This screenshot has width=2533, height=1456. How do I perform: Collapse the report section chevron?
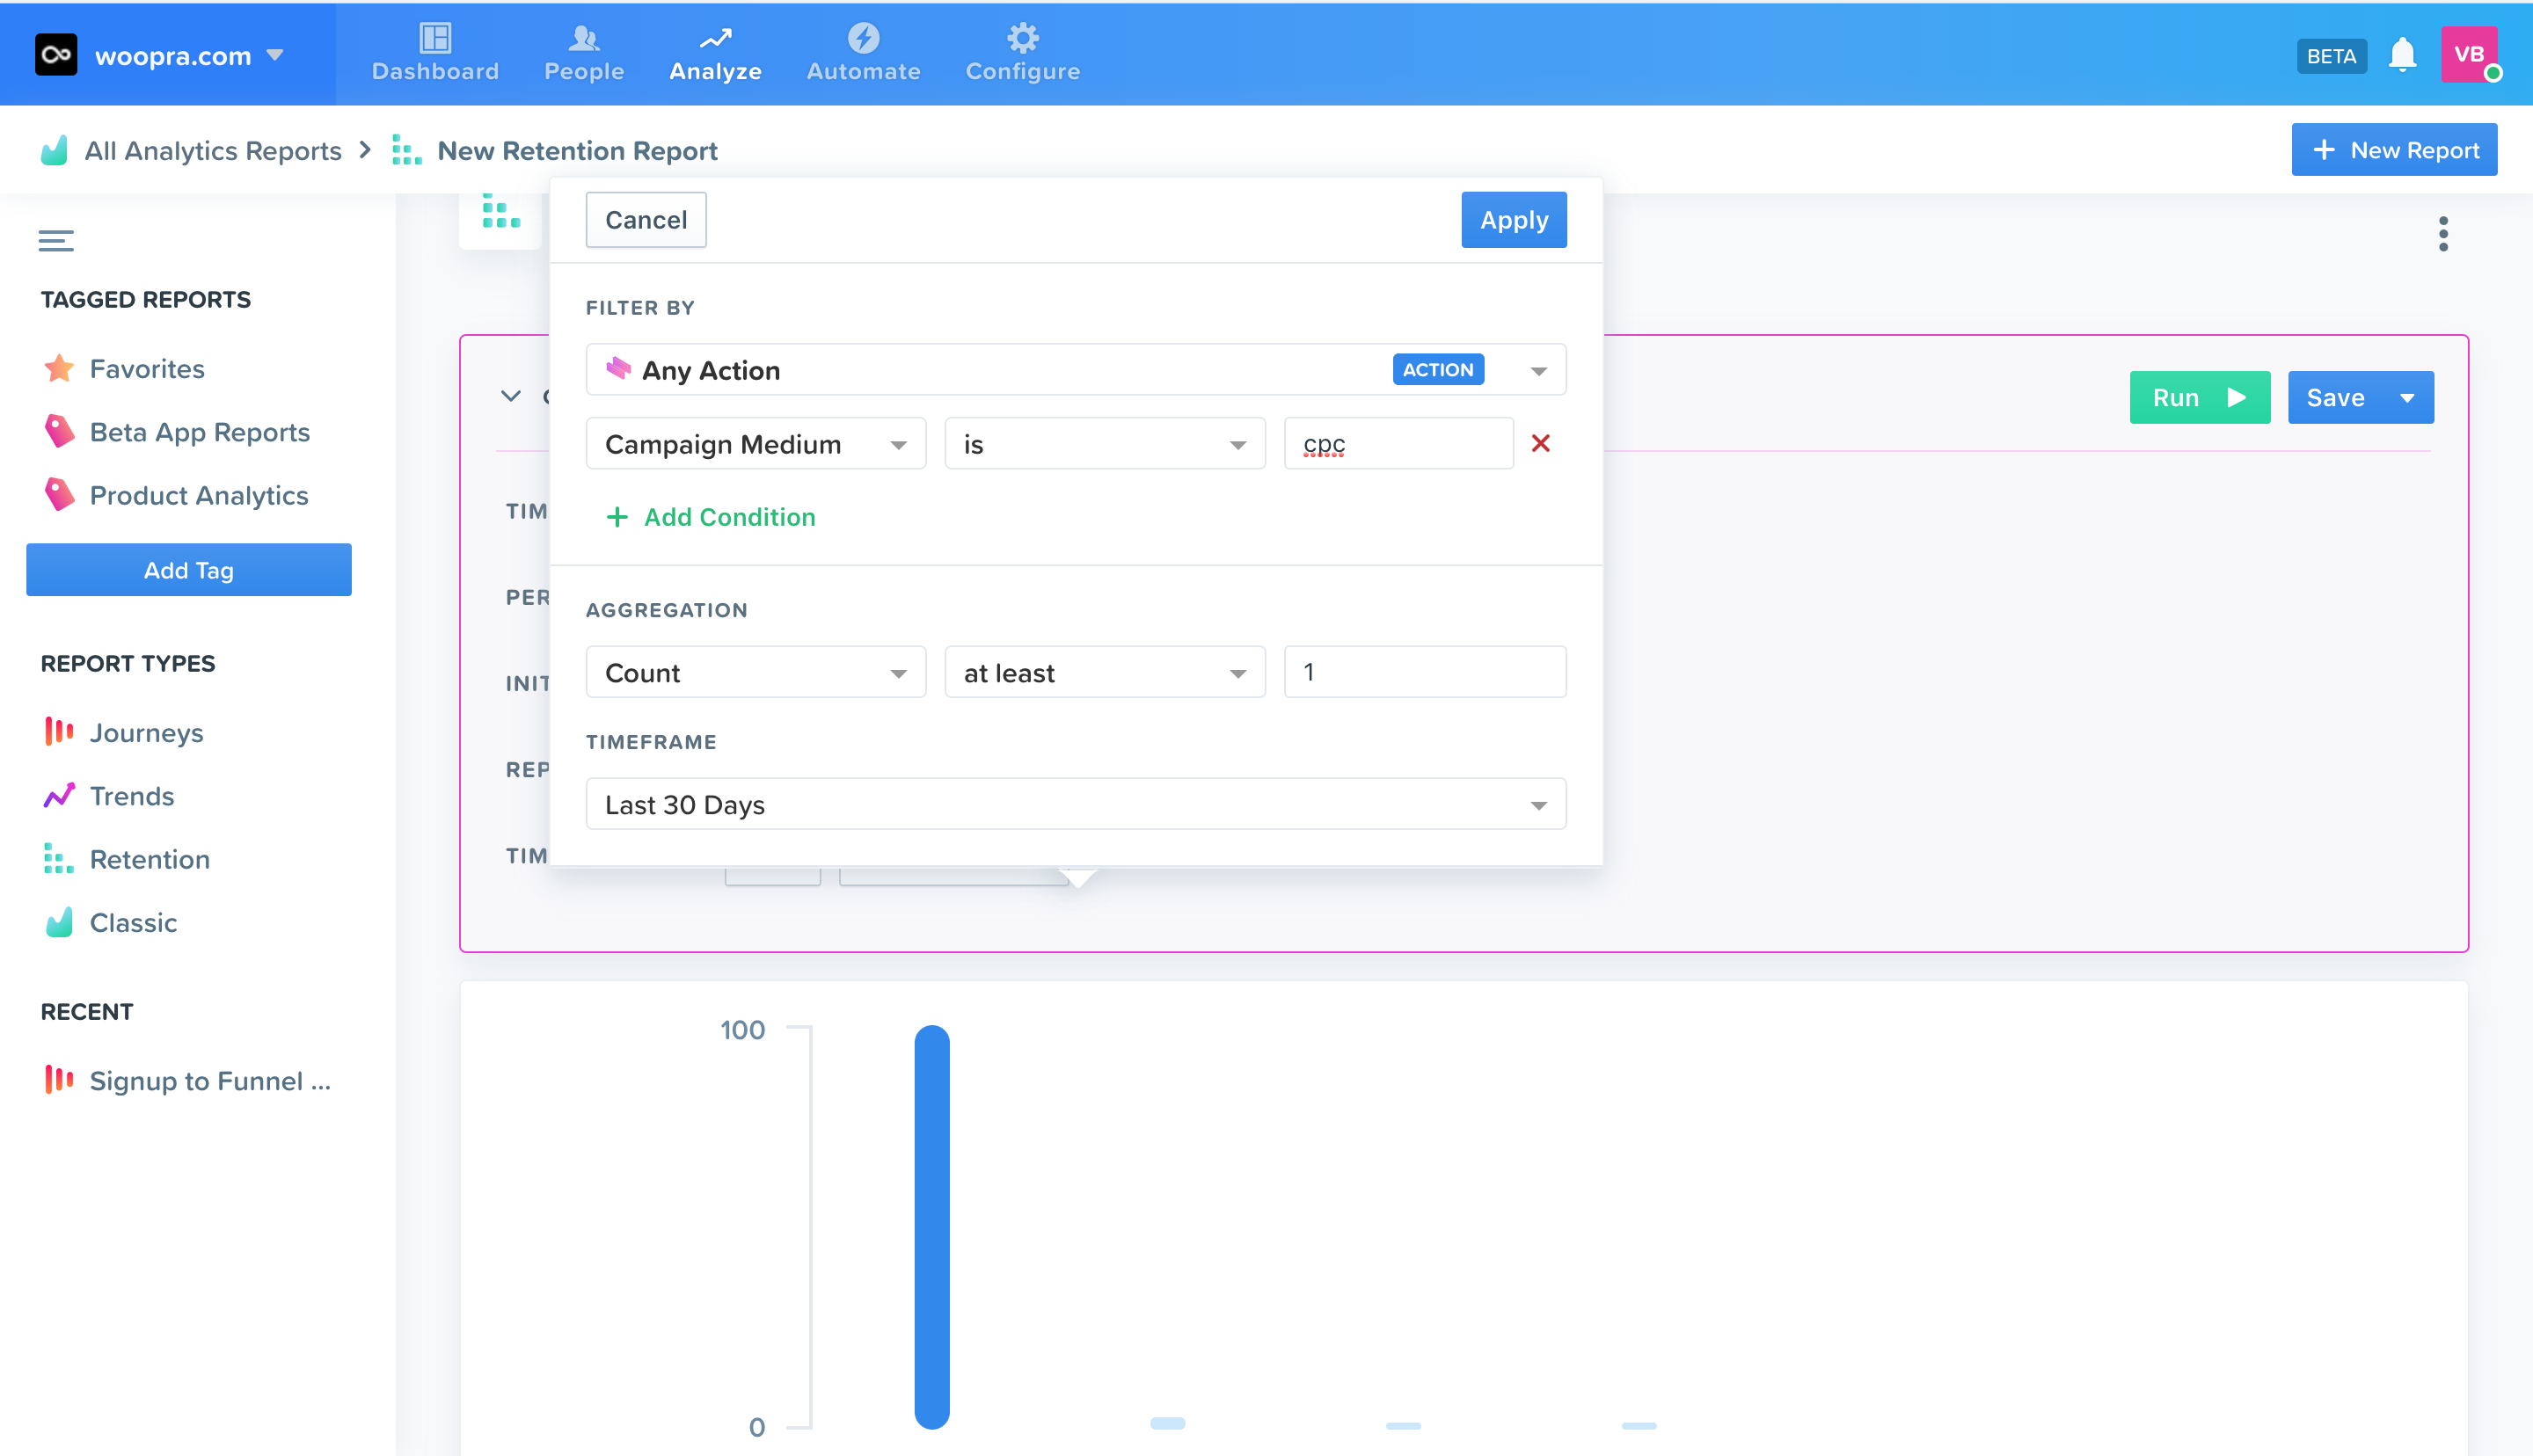pos(511,396)
